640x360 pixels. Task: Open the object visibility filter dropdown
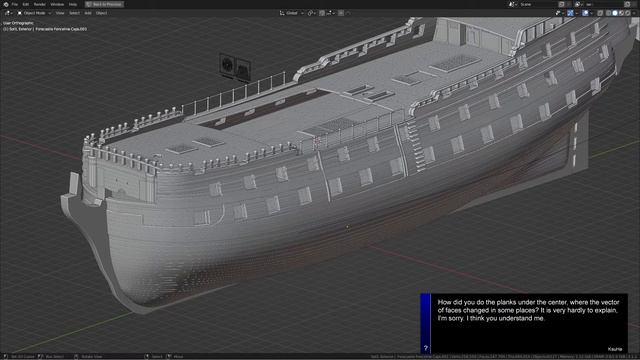(559, 13)
